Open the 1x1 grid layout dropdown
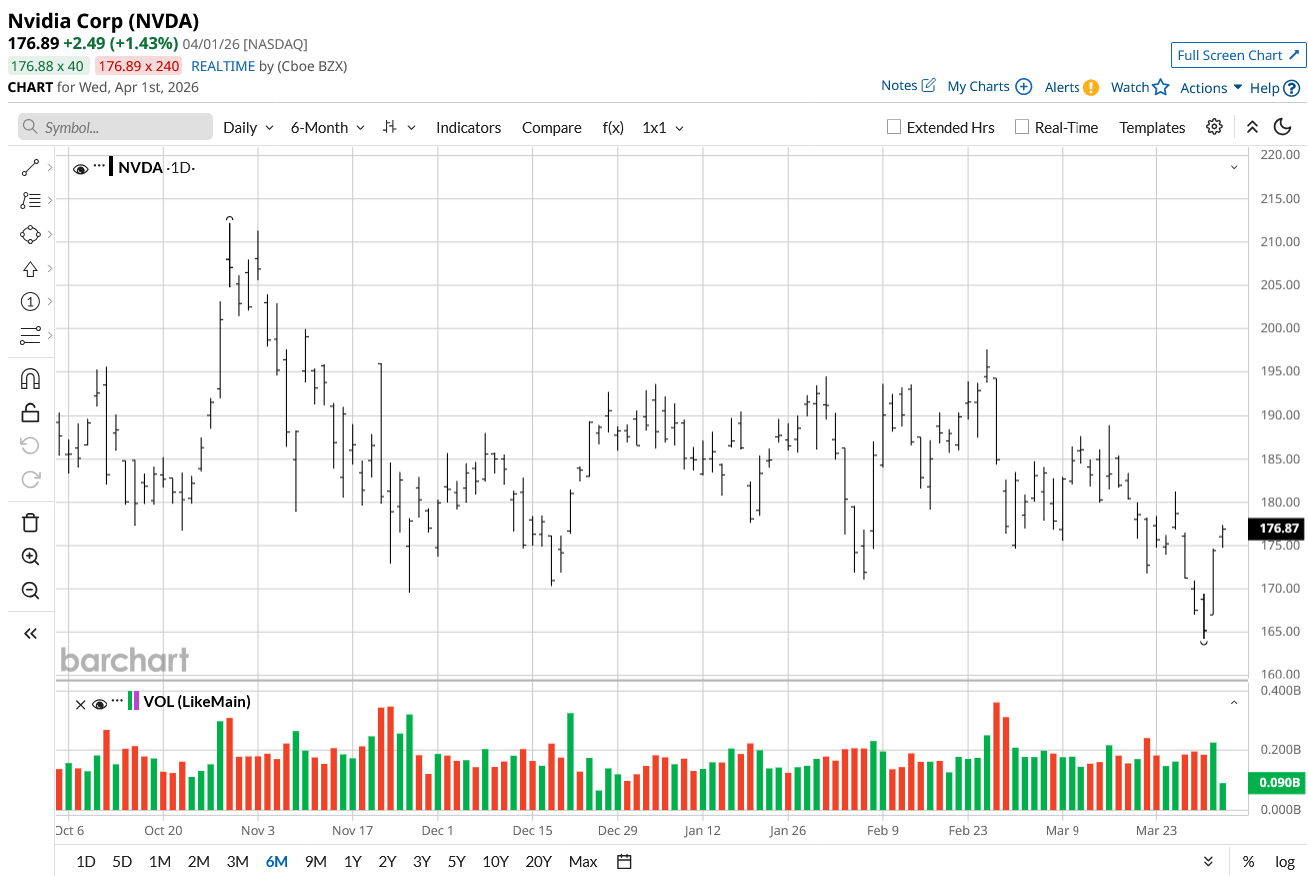Image resolution: width=1308 pixels, height=876 pixels. pos(663,127)
